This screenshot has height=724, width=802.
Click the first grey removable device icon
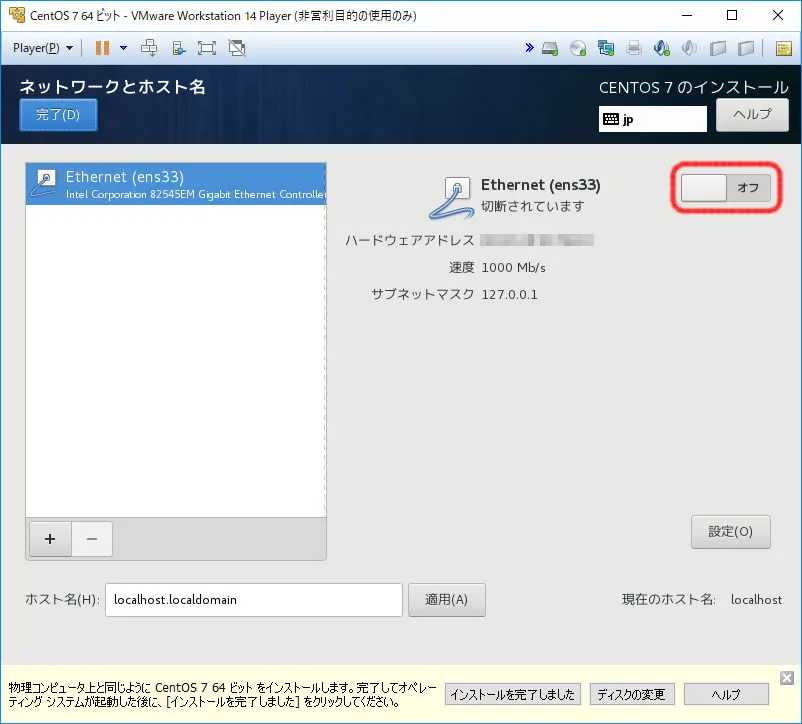718,49
